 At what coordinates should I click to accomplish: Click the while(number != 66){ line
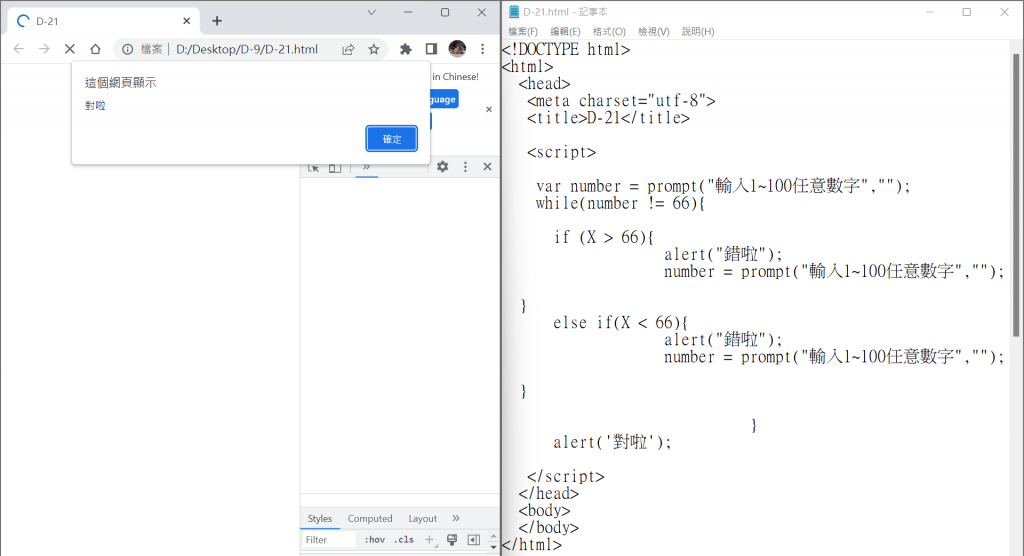tap(620, 203)
